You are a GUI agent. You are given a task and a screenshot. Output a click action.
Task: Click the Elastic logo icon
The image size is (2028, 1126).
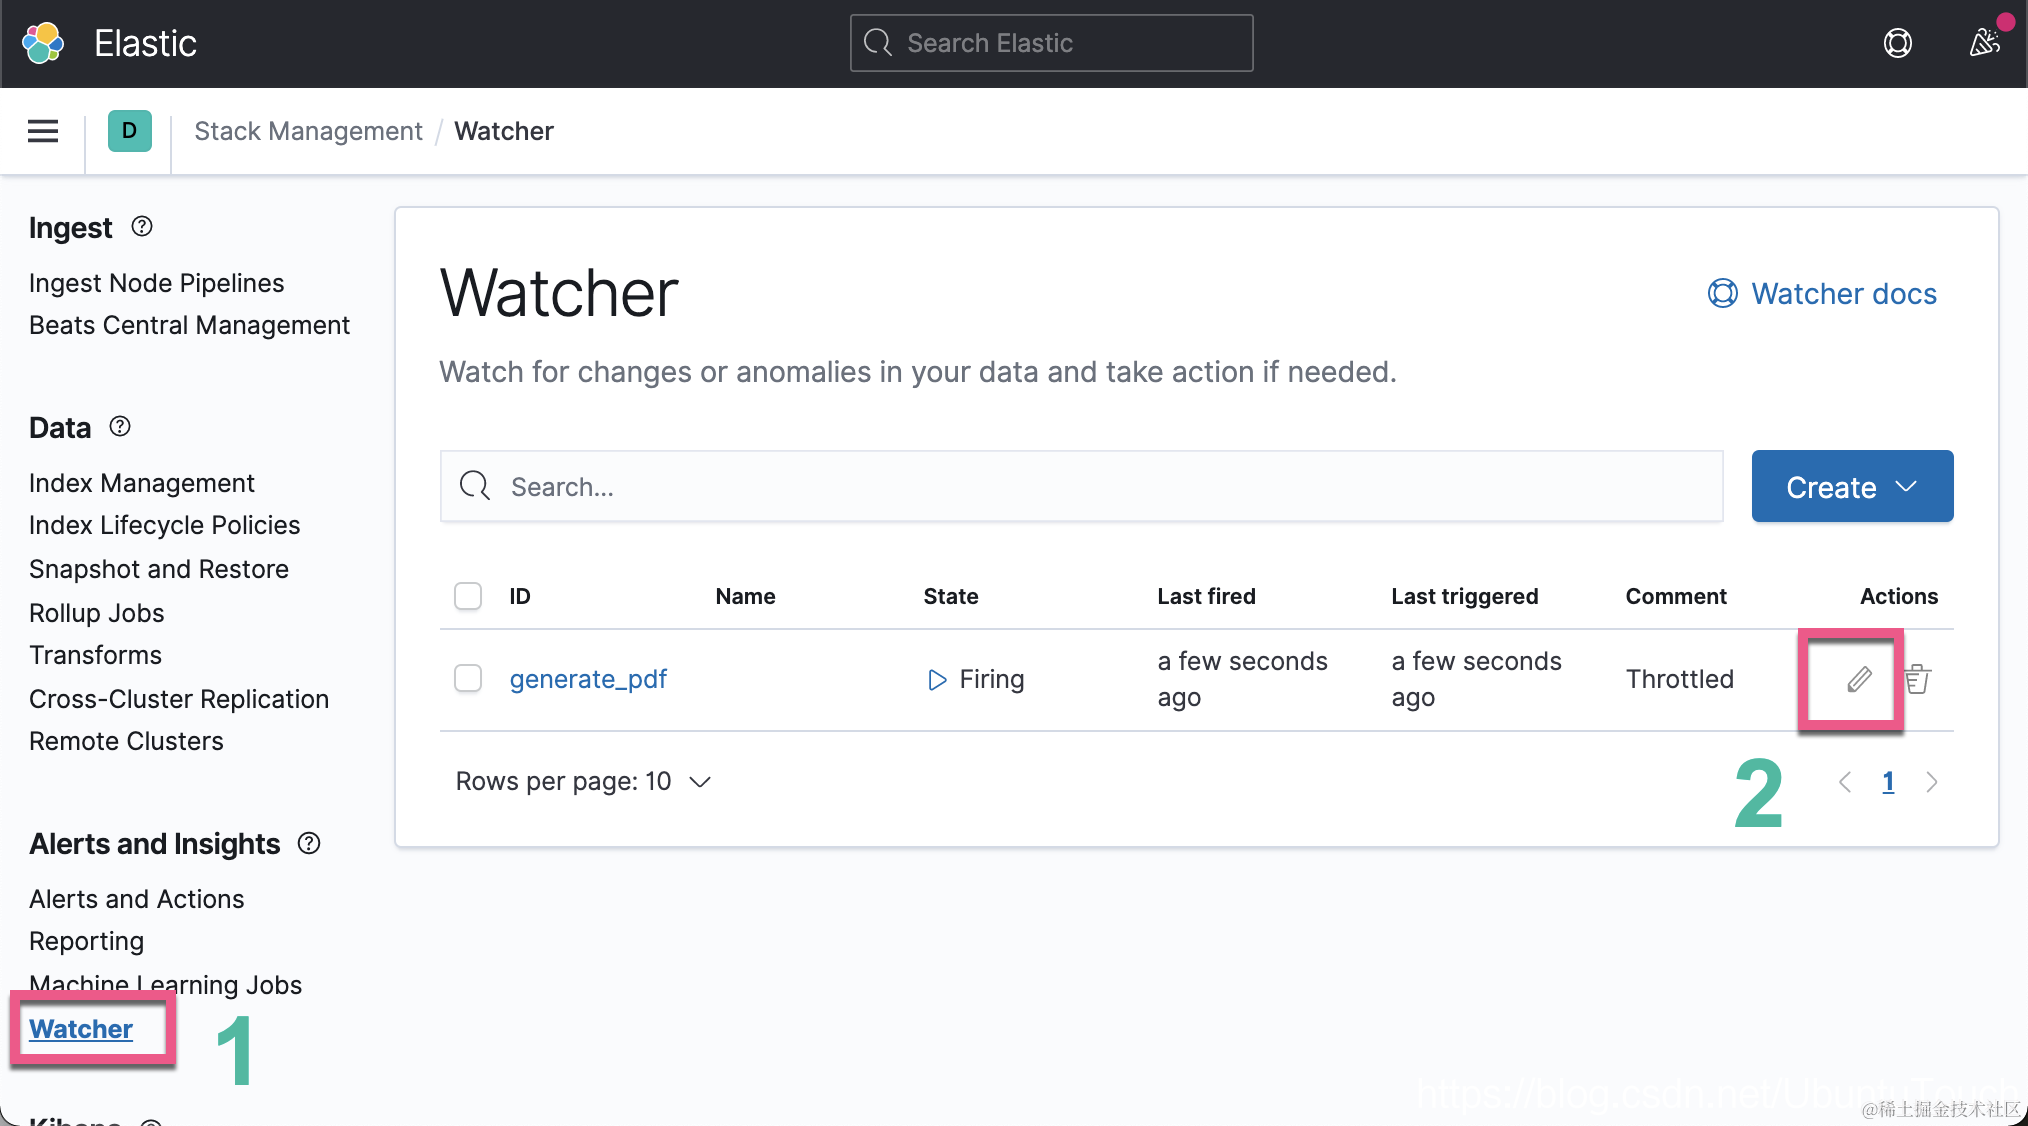43,43
